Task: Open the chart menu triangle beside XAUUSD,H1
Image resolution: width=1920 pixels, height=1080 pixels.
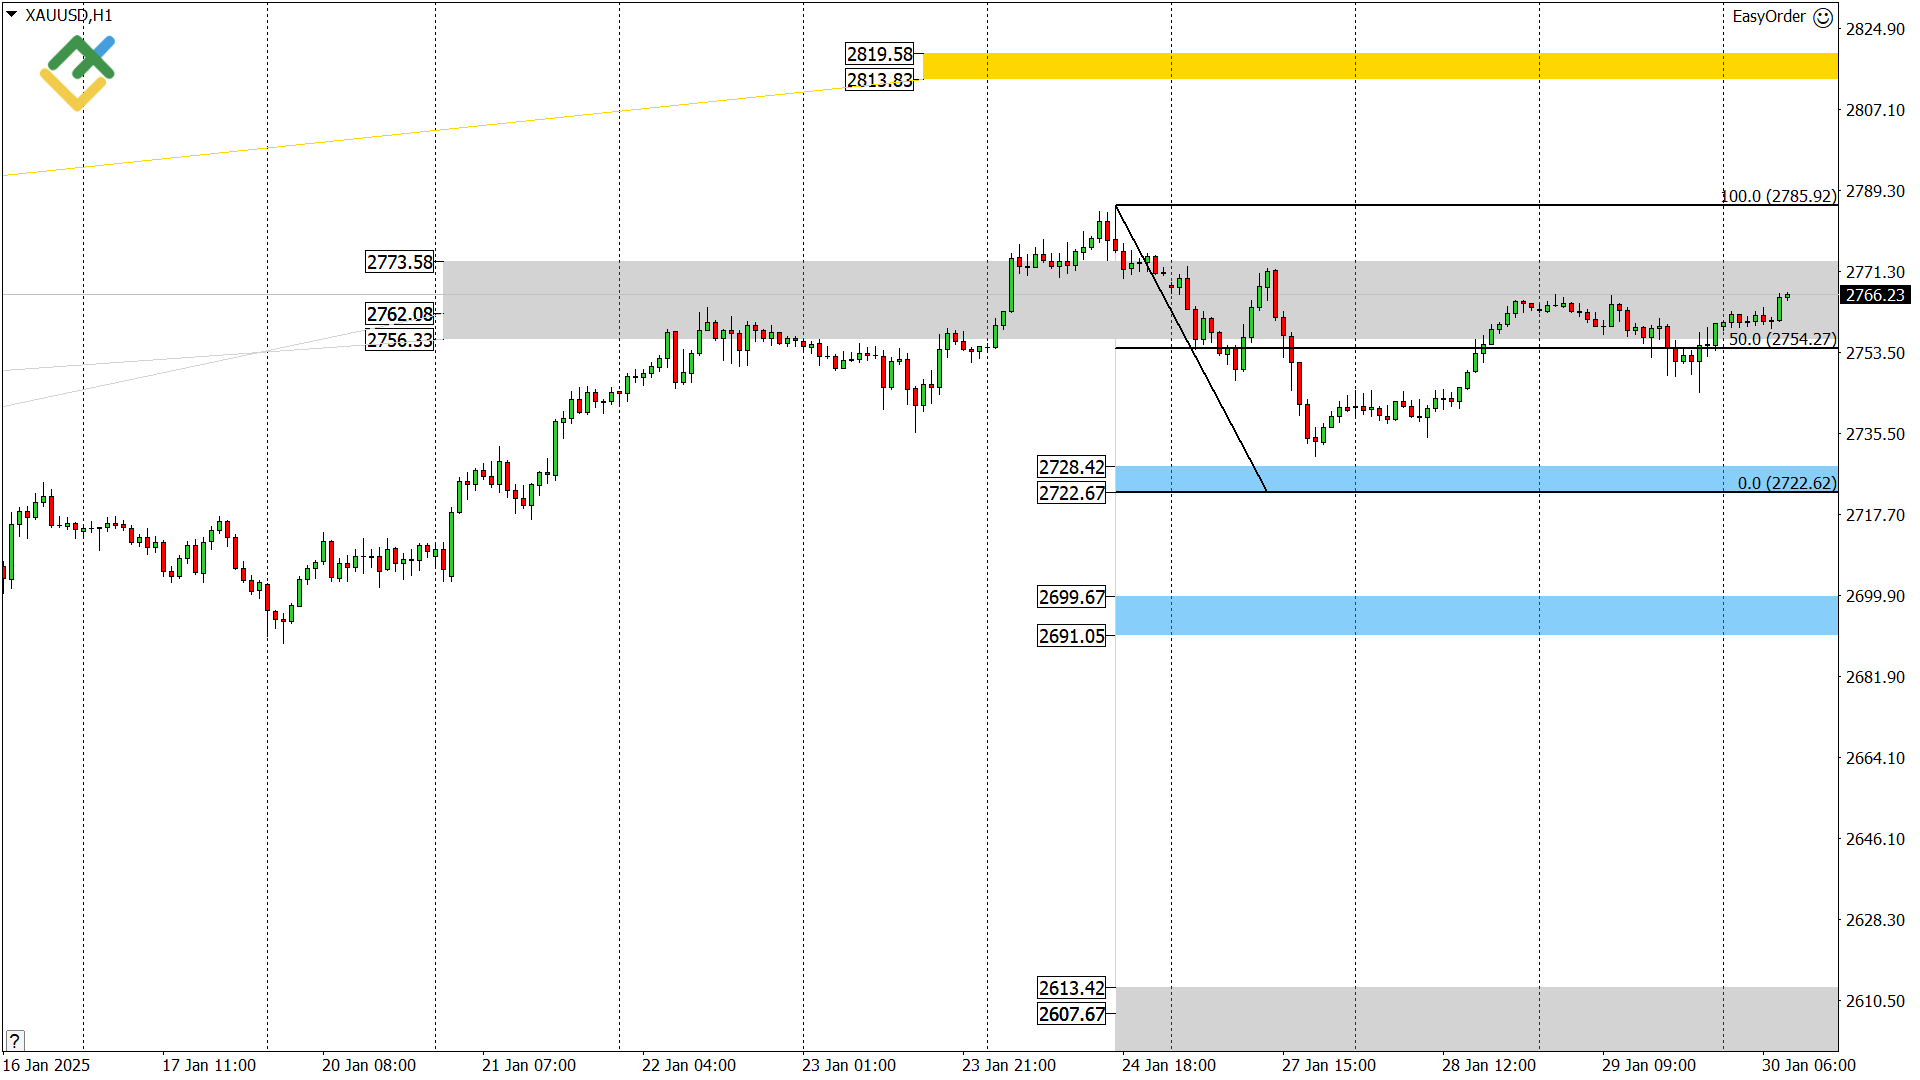Action: coord(12,15)
